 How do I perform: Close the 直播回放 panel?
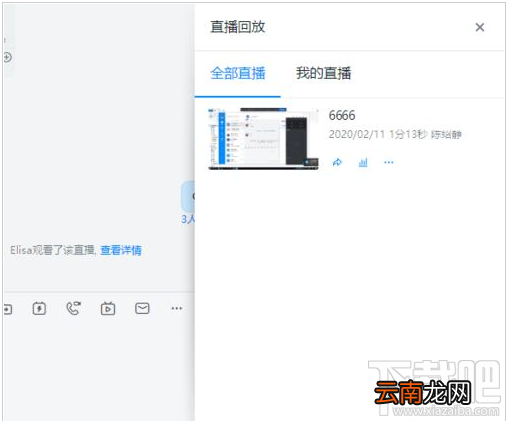pos(480,27)
